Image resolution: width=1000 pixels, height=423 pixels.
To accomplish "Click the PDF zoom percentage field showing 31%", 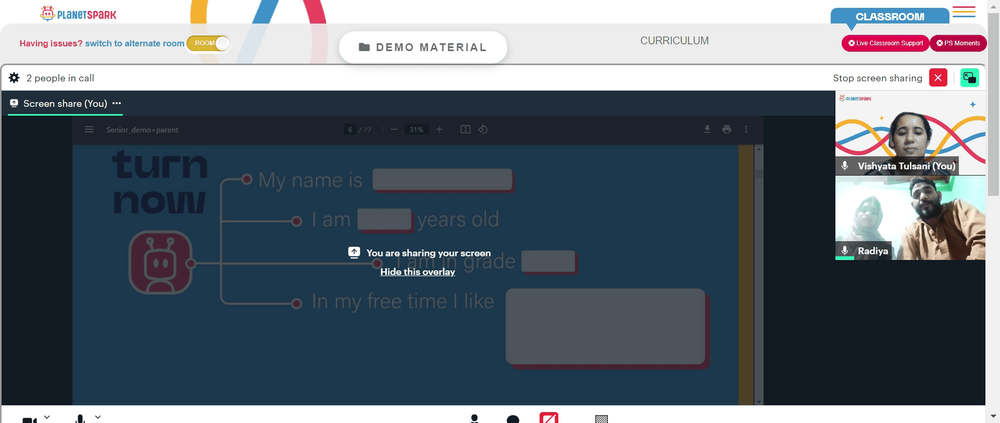I will point(416,130).
